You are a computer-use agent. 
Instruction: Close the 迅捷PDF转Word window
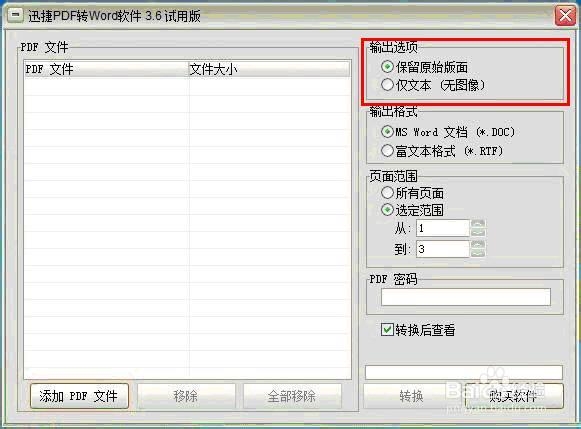click(x=565, y=16)
